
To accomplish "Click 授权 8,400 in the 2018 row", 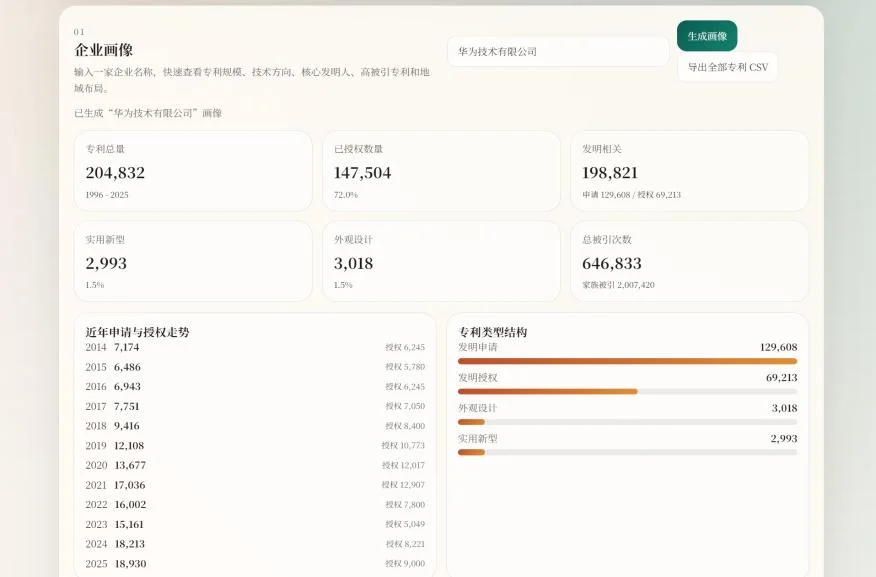I will [x=405, y=426].
